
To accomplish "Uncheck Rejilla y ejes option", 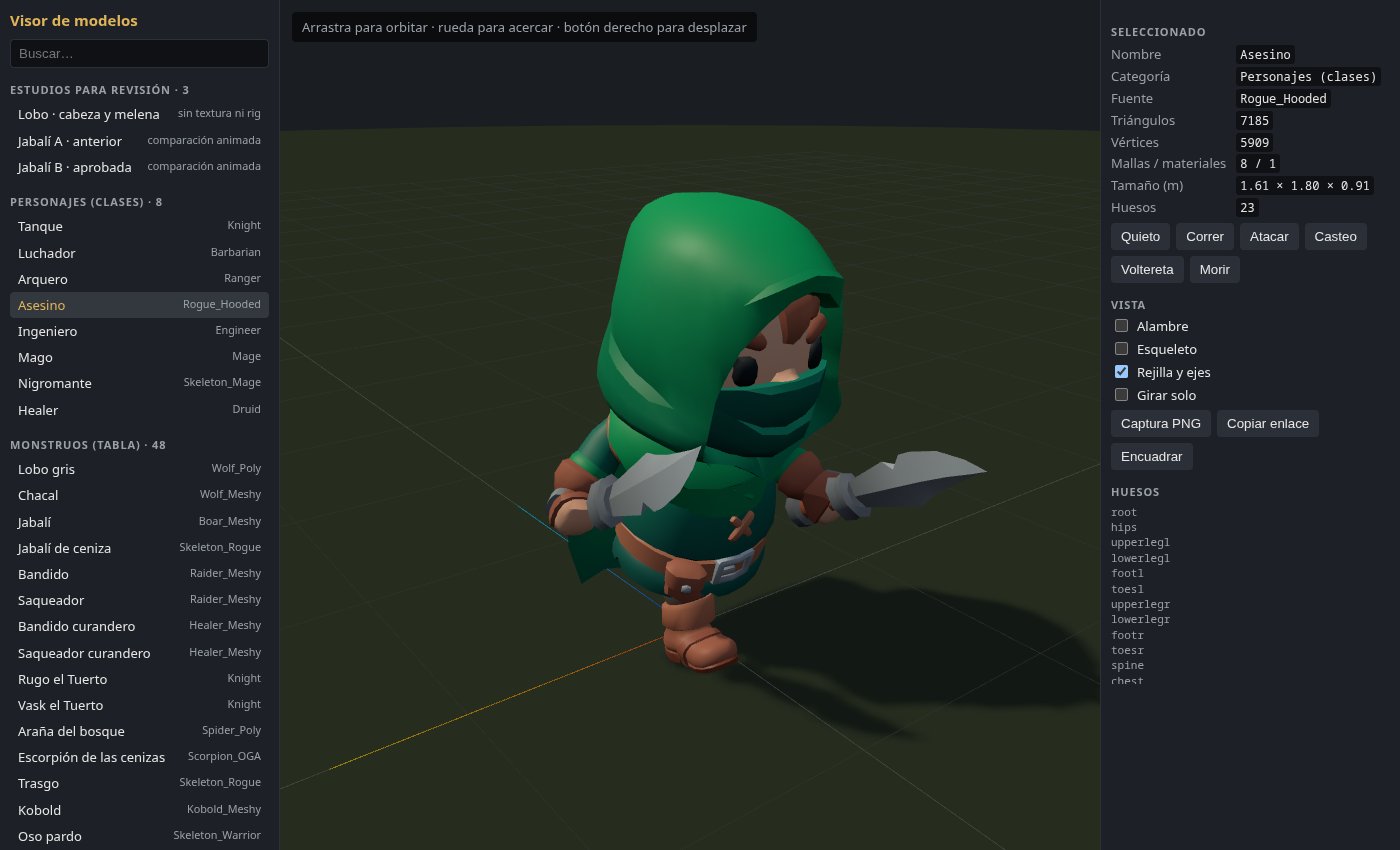I will (x=1122, y=372).
